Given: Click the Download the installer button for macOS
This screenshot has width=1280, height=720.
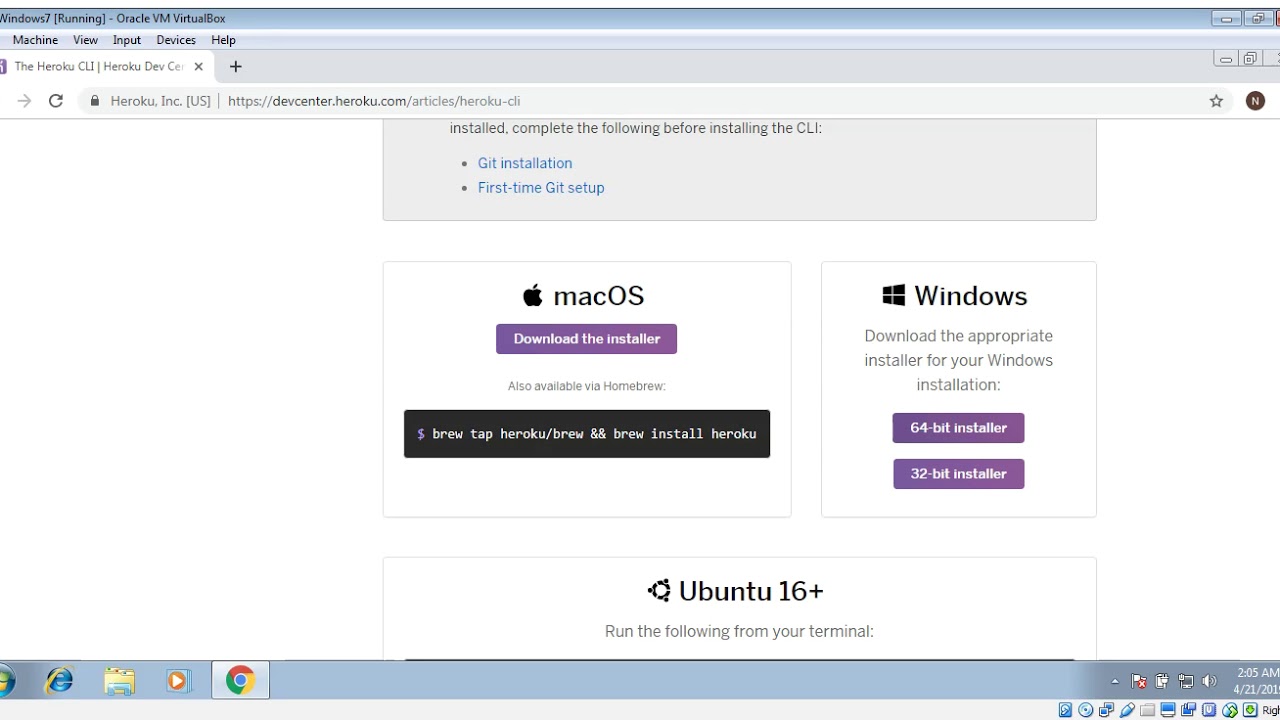Looking at the screenshot, I should click(586, 339).
